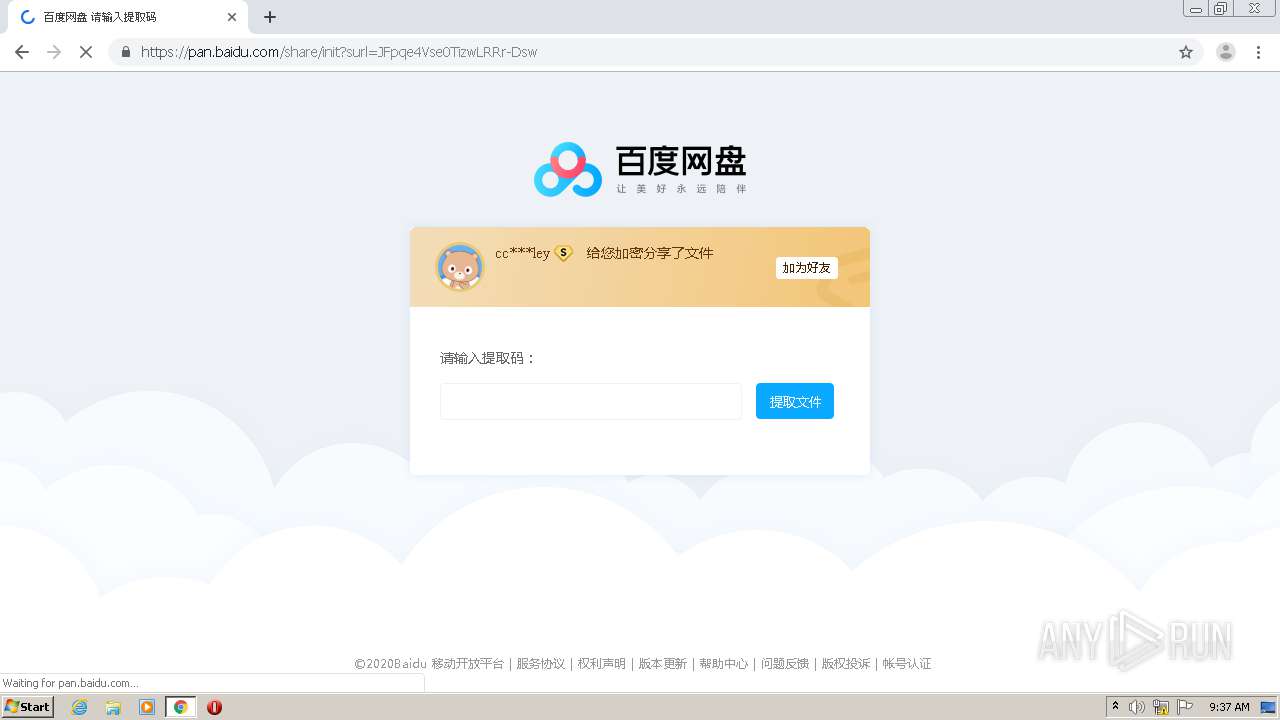1280x720 pixels.
Task: Close the 百度网盘 browser tab
Action: tap(232, 17)
